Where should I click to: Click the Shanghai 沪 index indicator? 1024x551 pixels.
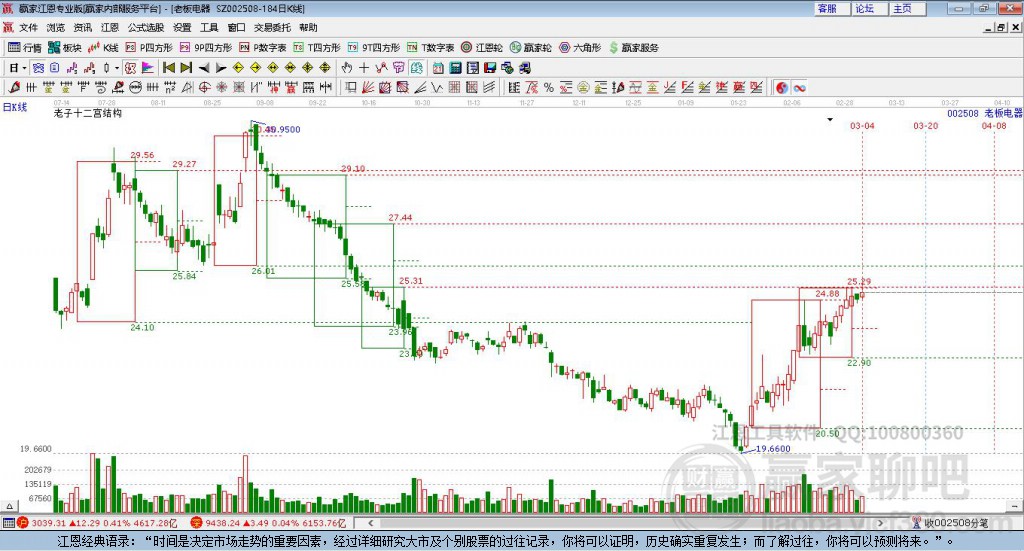23,523
